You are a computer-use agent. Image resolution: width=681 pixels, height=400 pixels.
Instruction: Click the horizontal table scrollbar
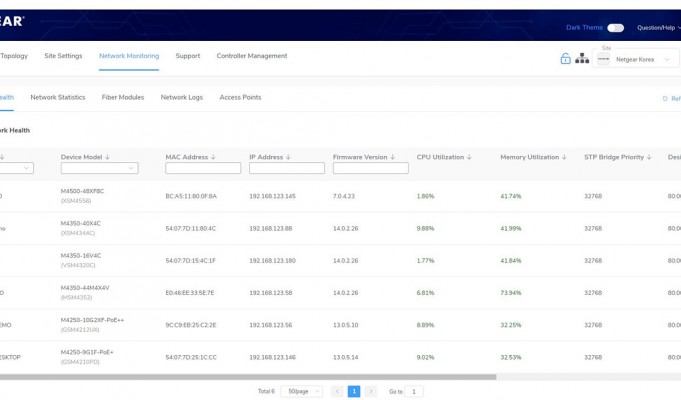248,377
